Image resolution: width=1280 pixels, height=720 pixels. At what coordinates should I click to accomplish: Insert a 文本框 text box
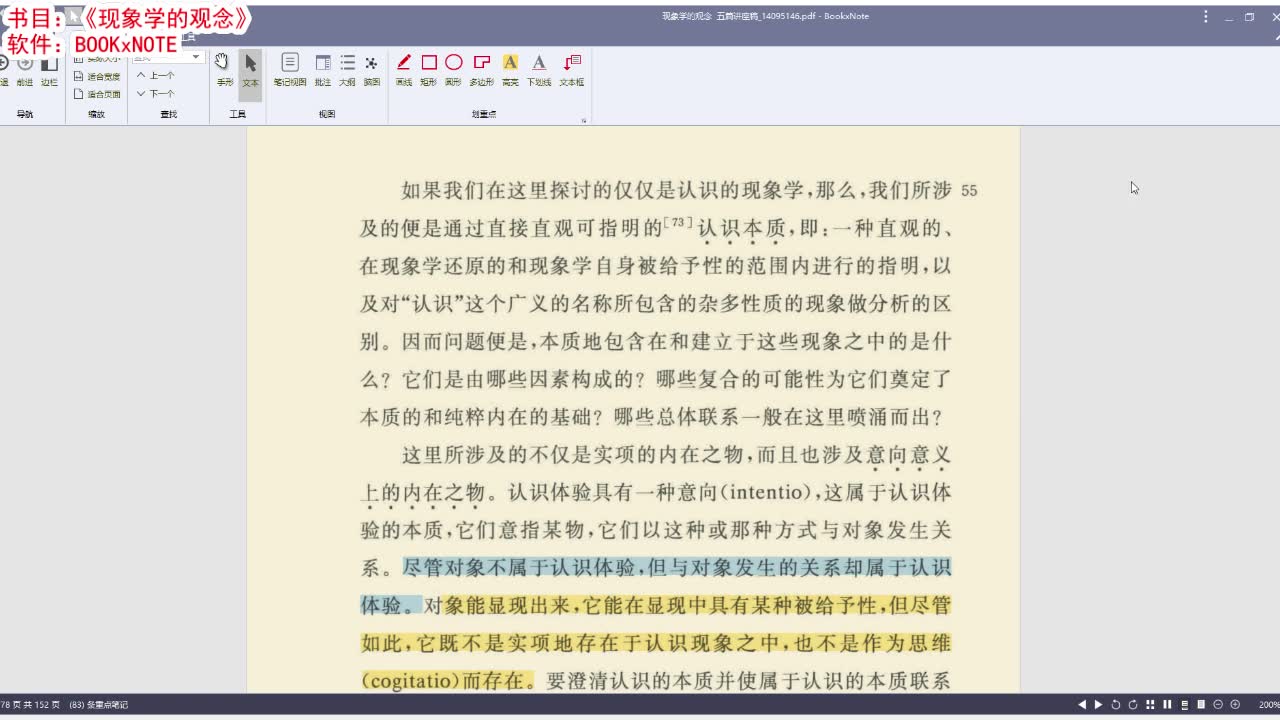tap(572, 69)
